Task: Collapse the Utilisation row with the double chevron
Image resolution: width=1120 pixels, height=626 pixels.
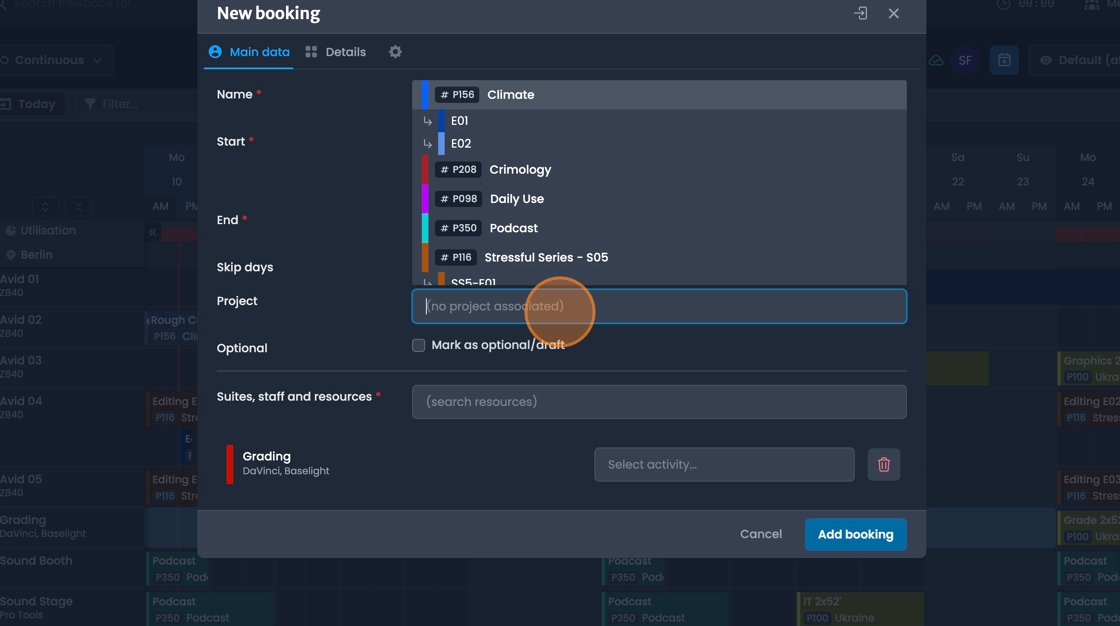Action: (151, 232)
